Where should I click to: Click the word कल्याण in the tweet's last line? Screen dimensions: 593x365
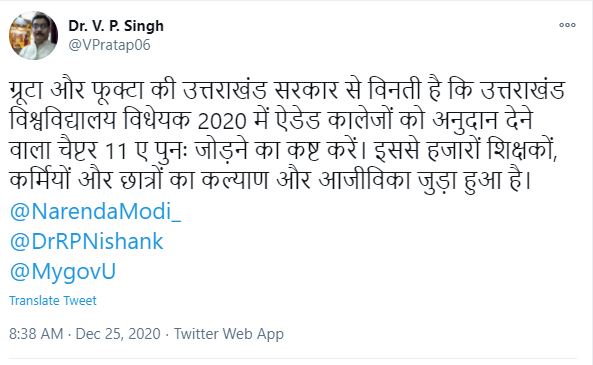pyautogui.click(x=234, y=181)
